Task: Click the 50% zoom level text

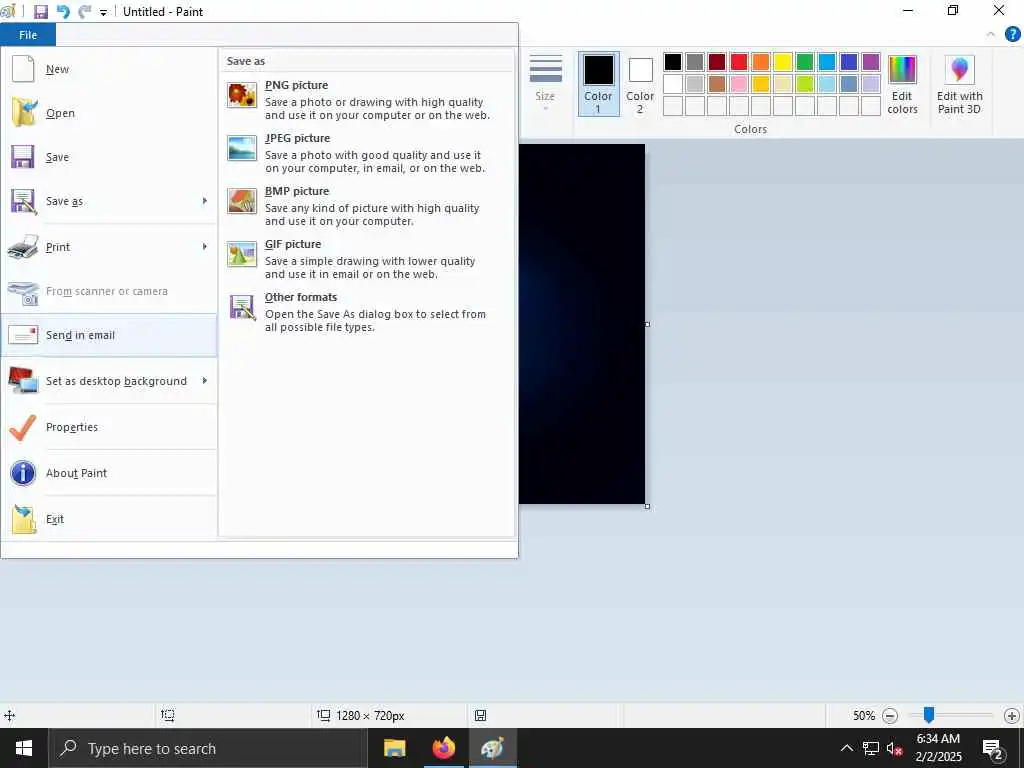Action: (x=863, y=716)
